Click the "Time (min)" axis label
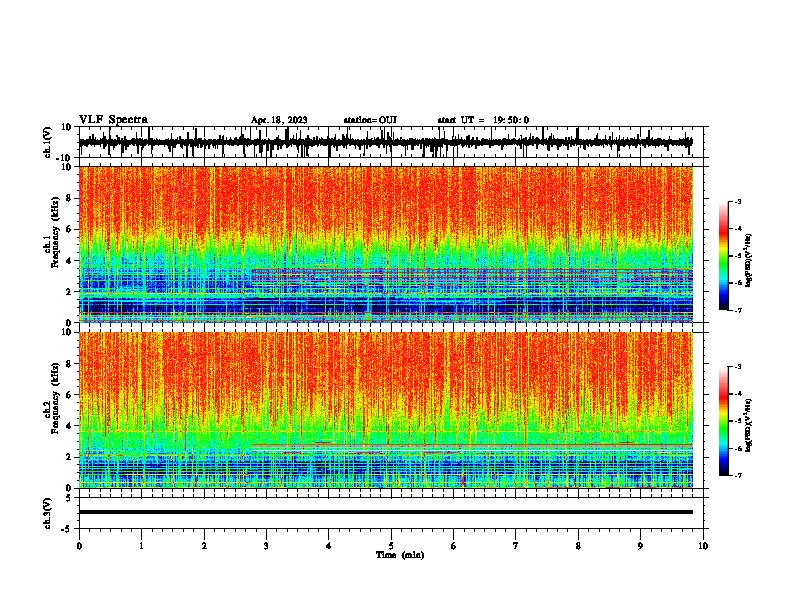792x612 pixels. tap(400, 555)
